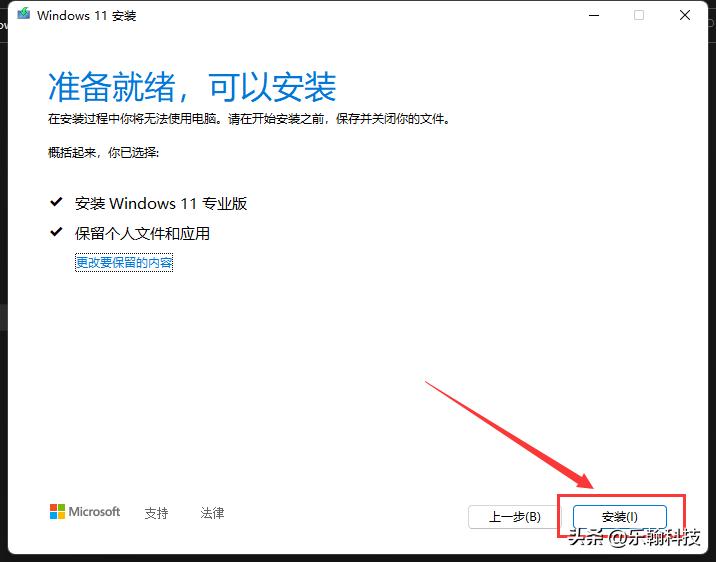The image size is (716, 562).
Task: Click the 安装(I) install button
Action: point(620,517)
